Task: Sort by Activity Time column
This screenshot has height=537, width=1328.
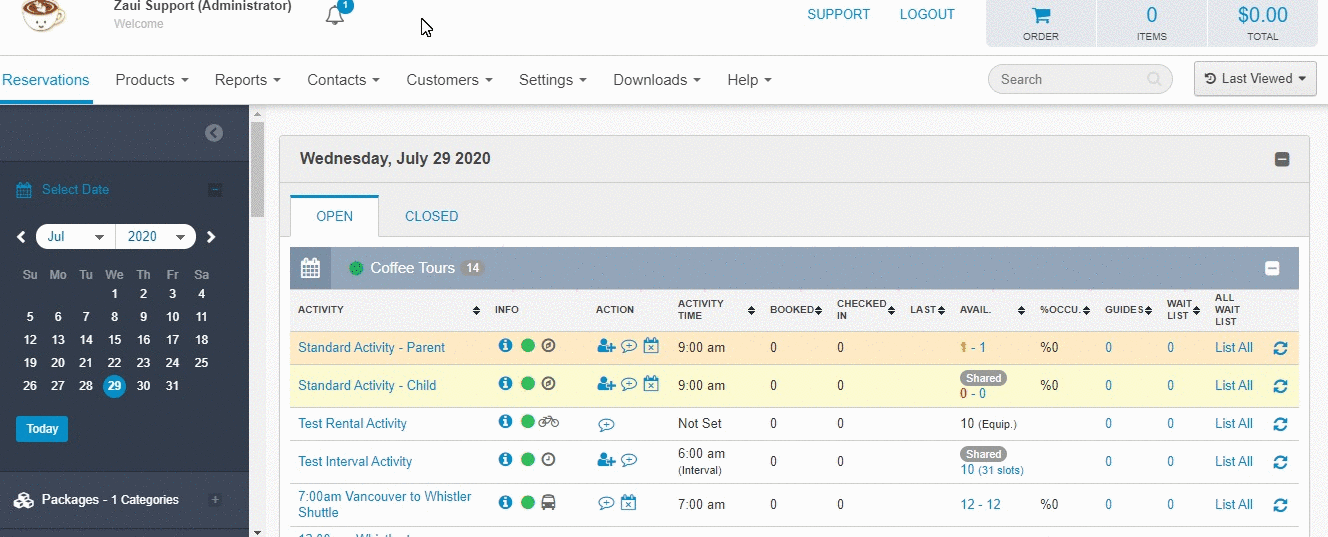Action: click(752, 310)
